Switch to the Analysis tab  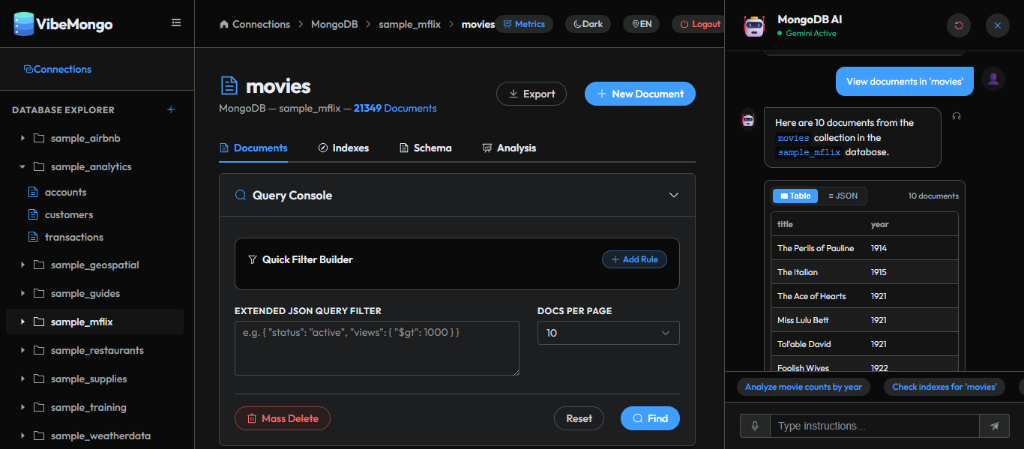coord(509,148)
